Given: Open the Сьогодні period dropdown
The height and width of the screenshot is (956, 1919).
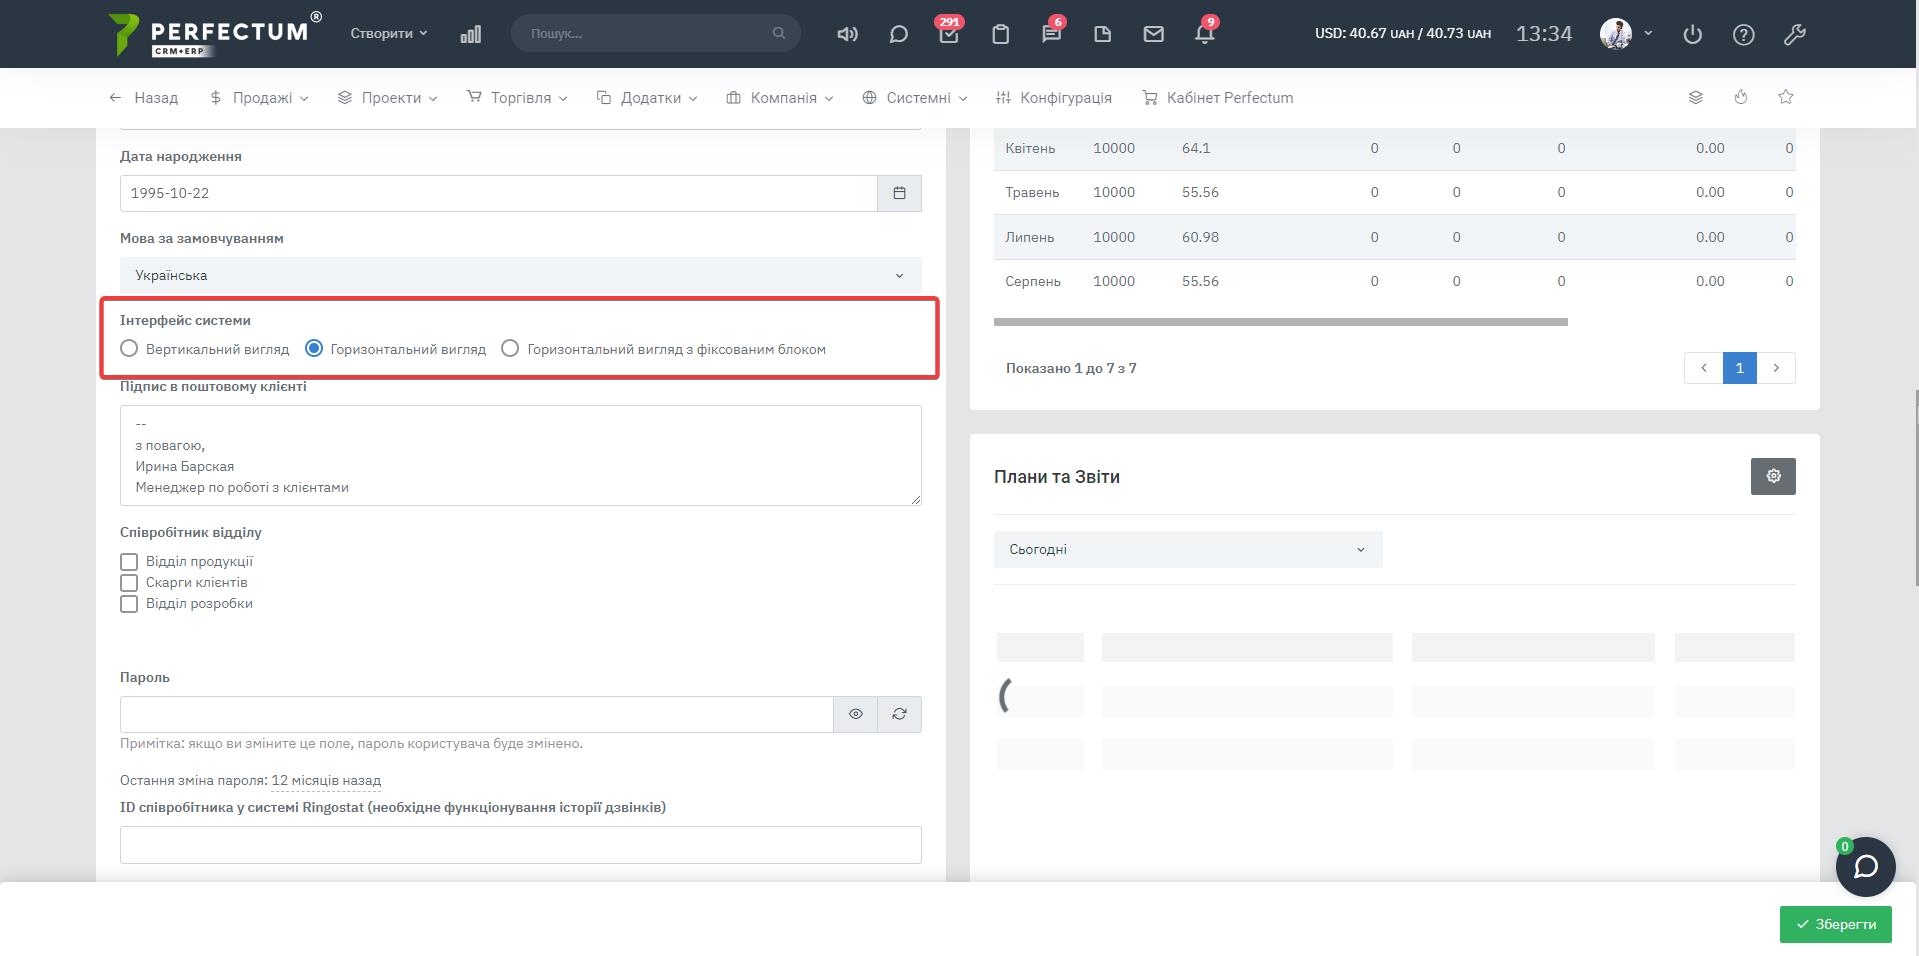Looking at the screenshot, I should [x=1187, y=549].
